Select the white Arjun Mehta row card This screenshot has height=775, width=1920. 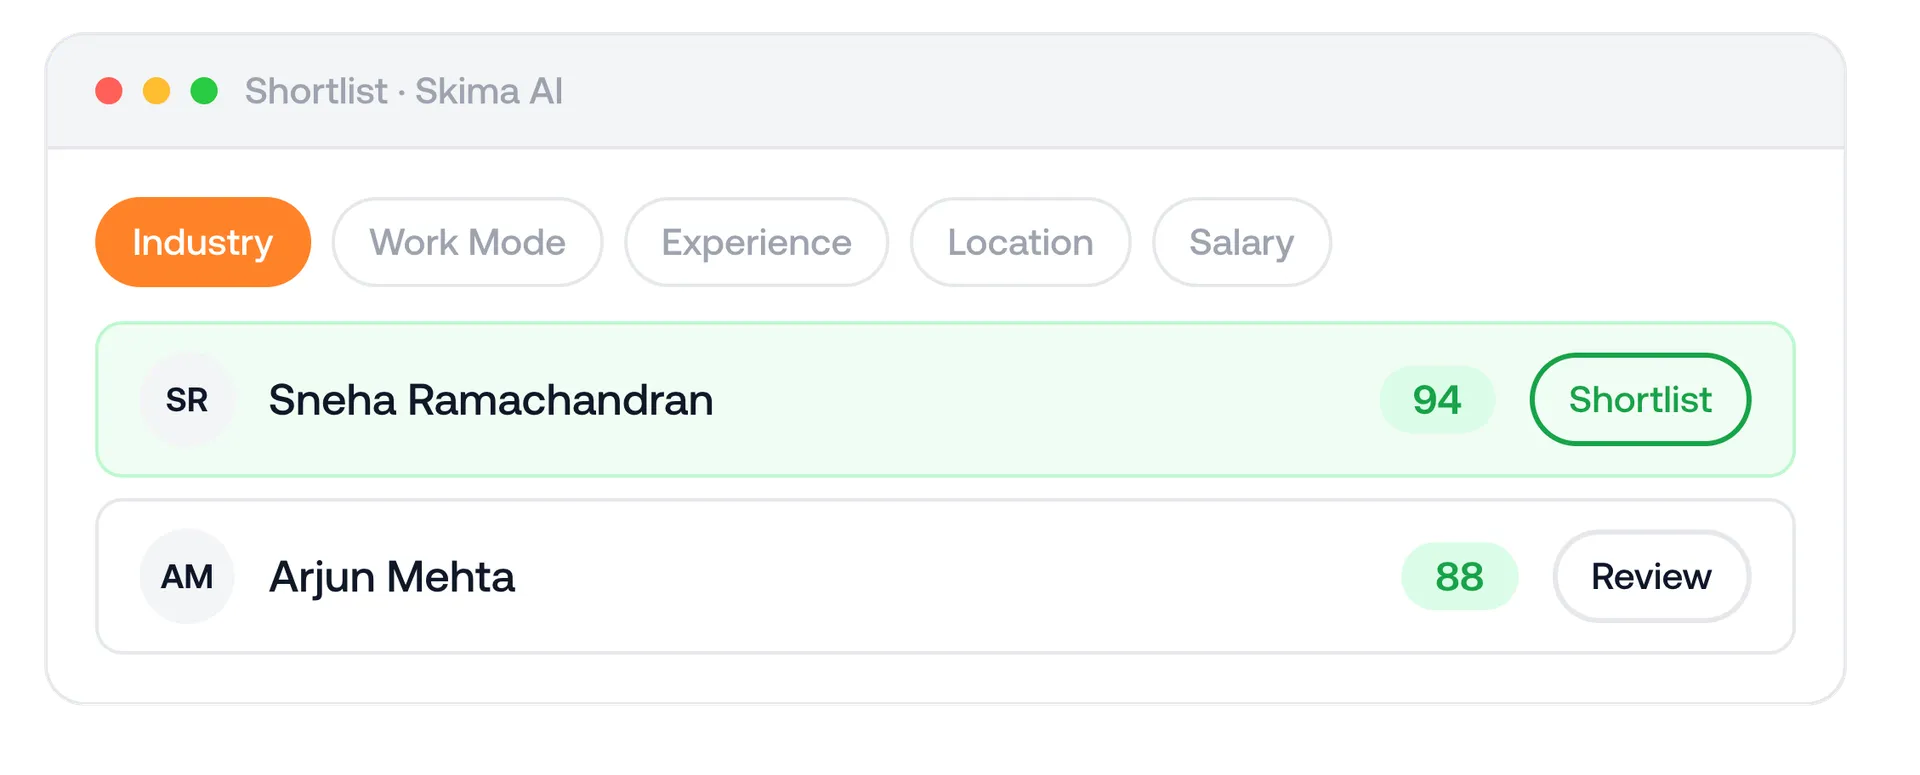pyautogui.click(x=945, y=577)
